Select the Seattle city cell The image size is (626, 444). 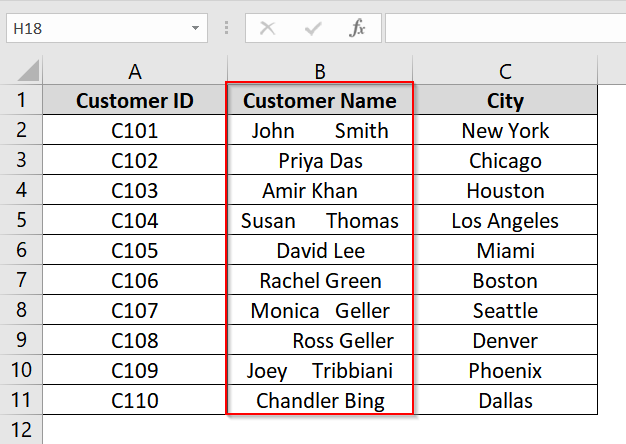tap(505, 309)
